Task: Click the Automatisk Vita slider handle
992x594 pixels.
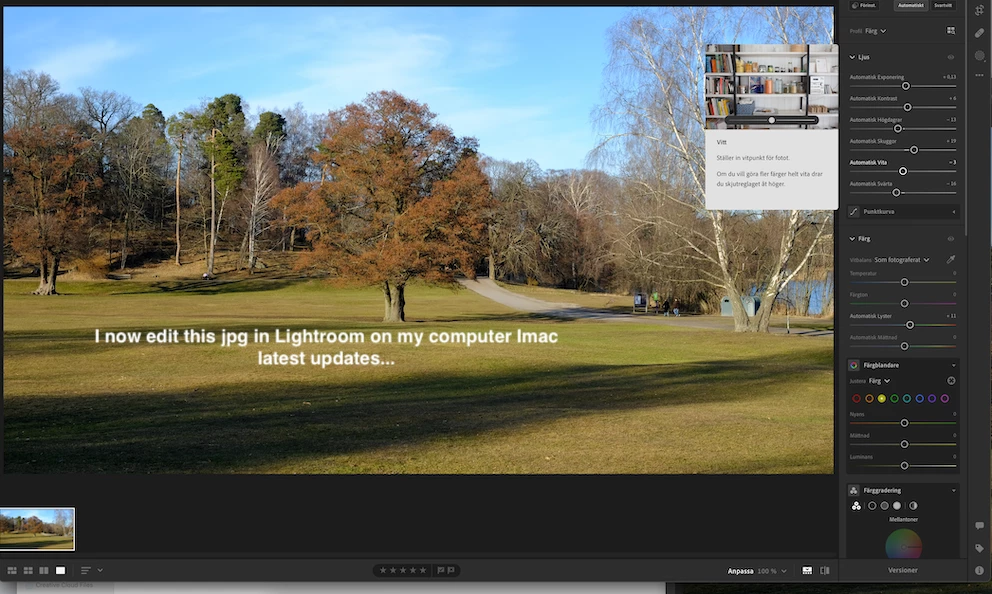Action: pyautogui.click(x=903, y=171)
